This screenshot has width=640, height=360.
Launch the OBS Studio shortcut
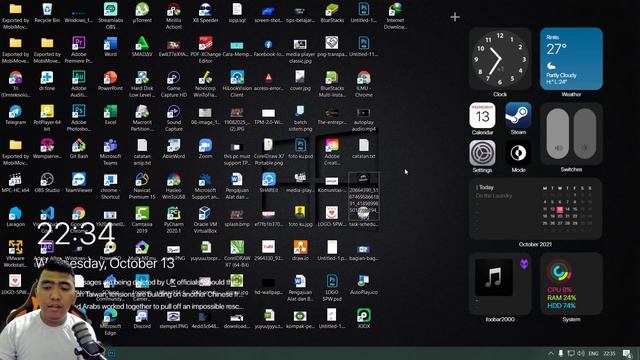click(47, 182)
